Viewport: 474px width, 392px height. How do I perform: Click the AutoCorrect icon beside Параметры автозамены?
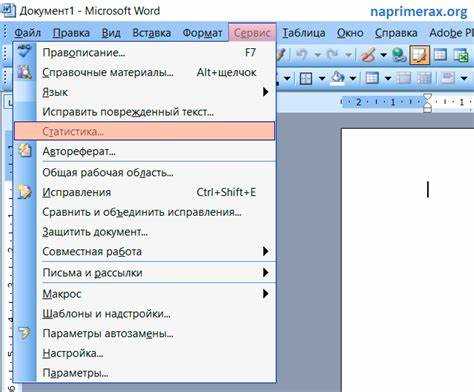pos(24,333)
